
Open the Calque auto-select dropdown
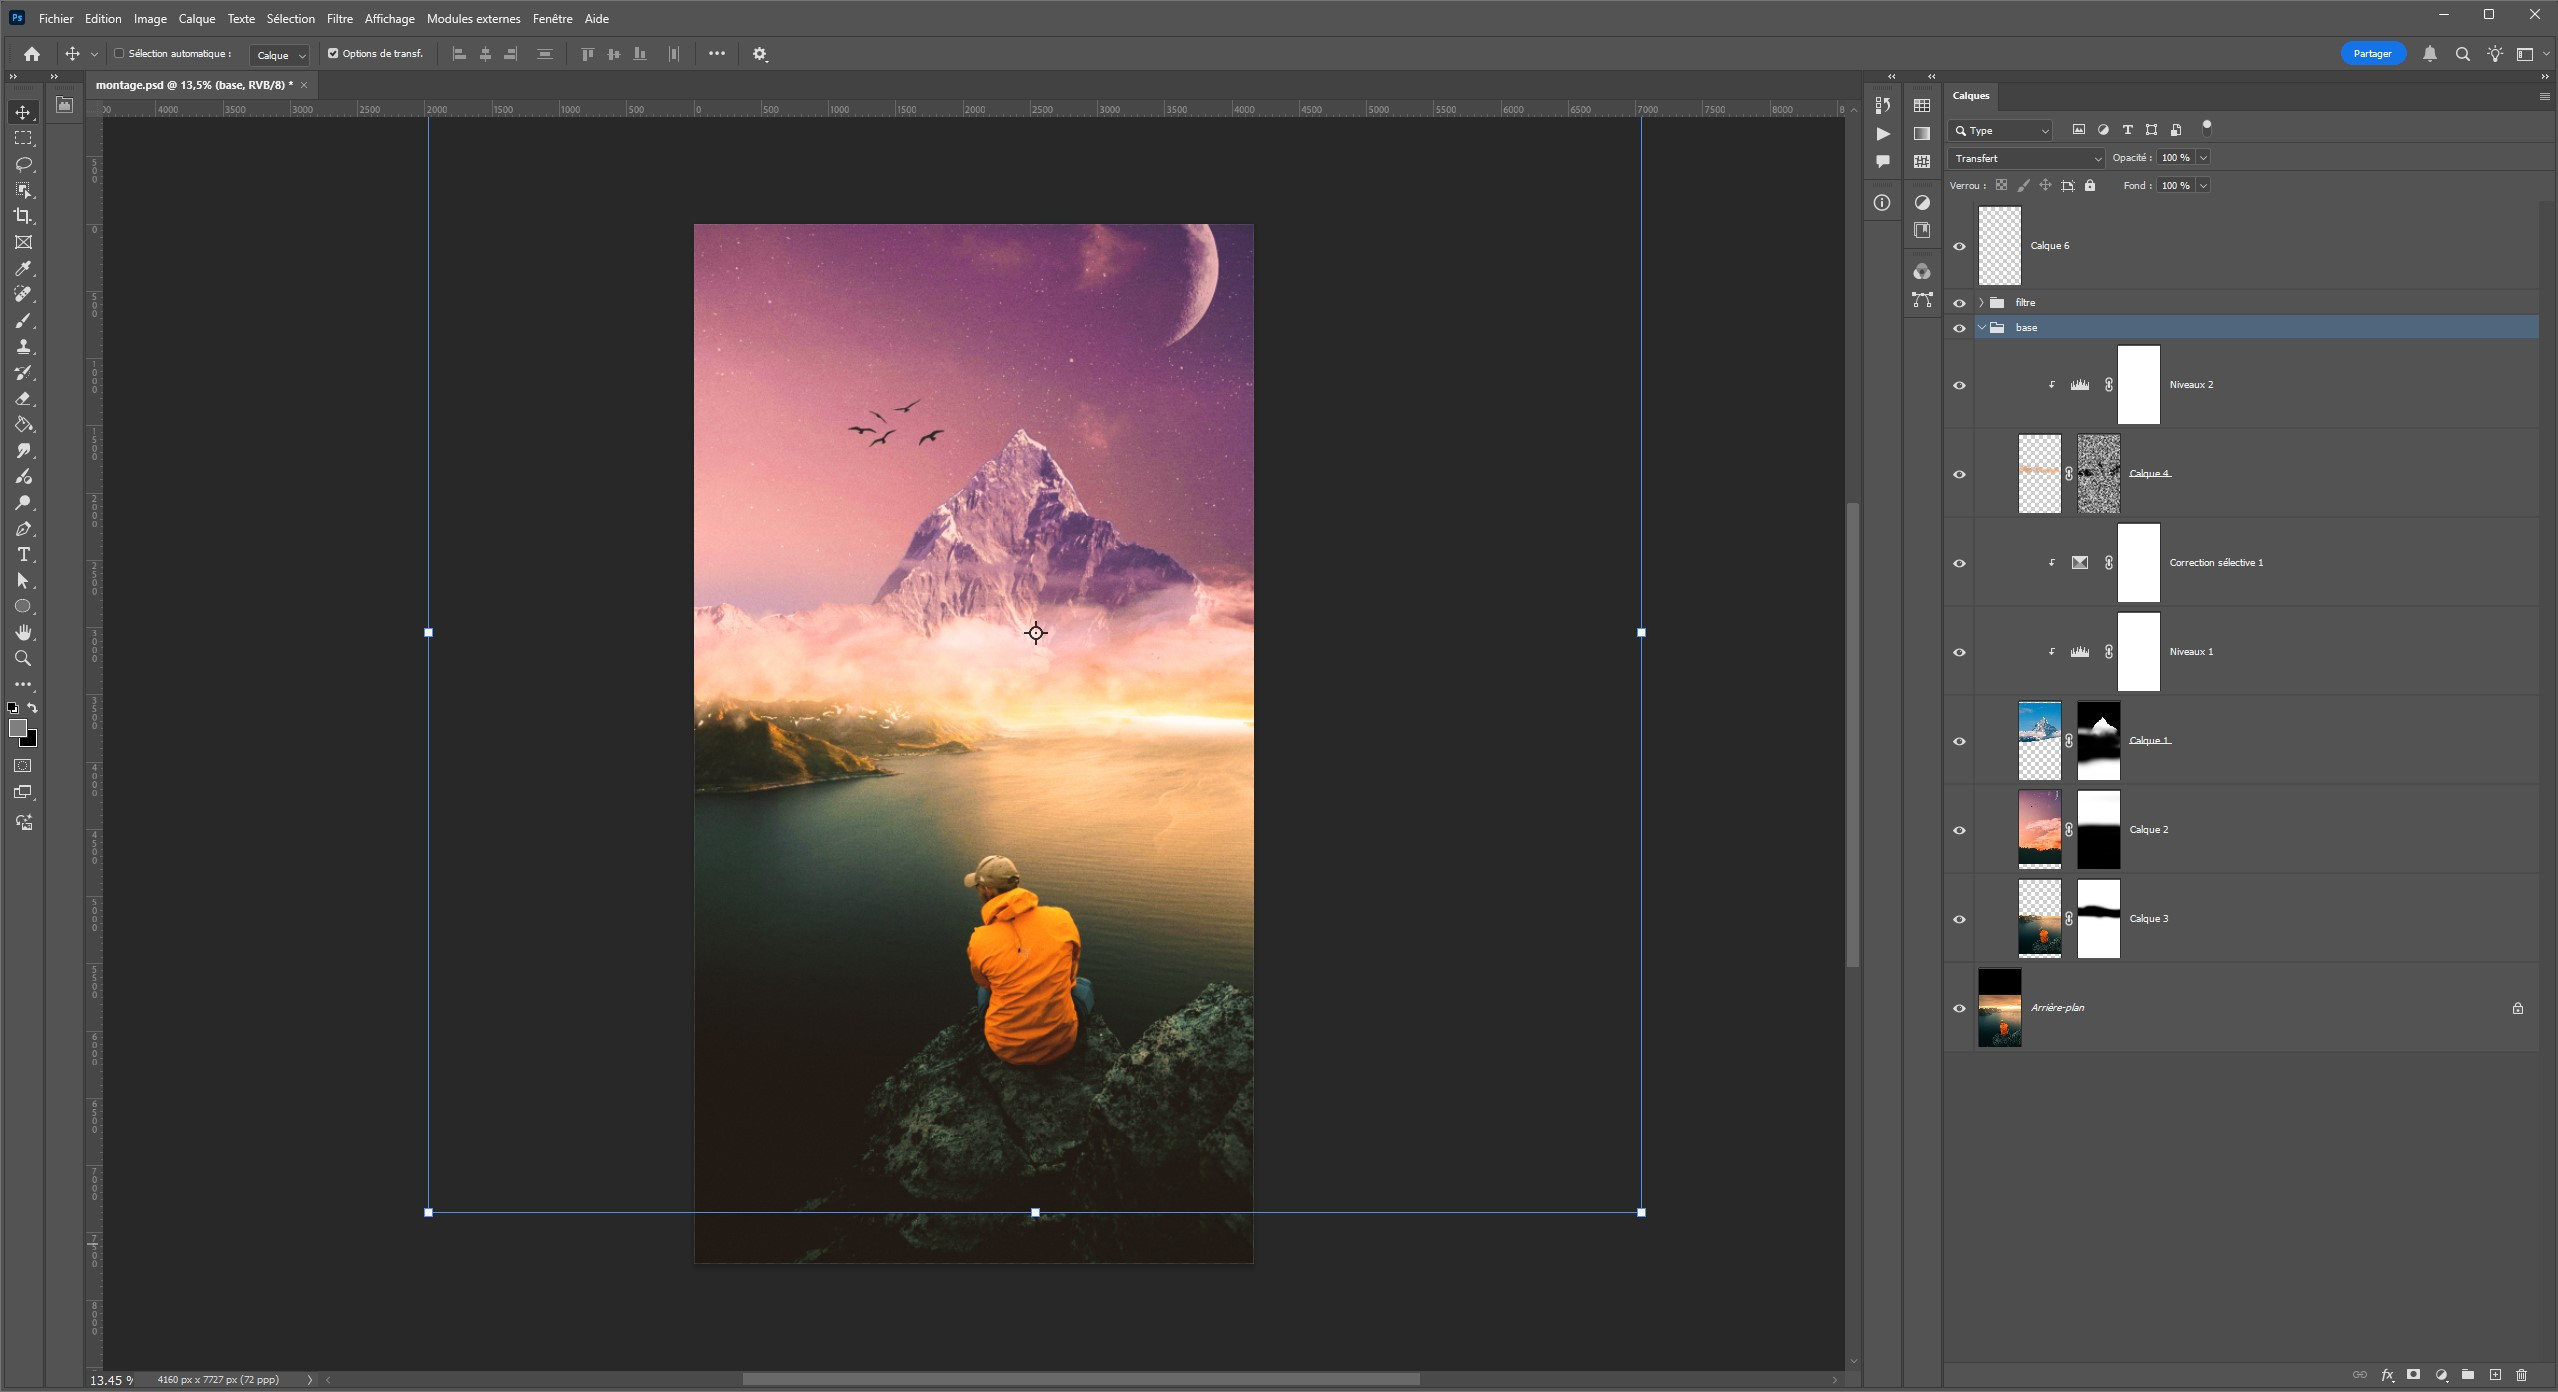point(279,55)
